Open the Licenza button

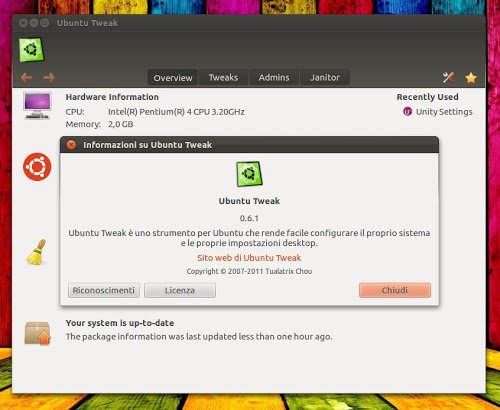180,290
